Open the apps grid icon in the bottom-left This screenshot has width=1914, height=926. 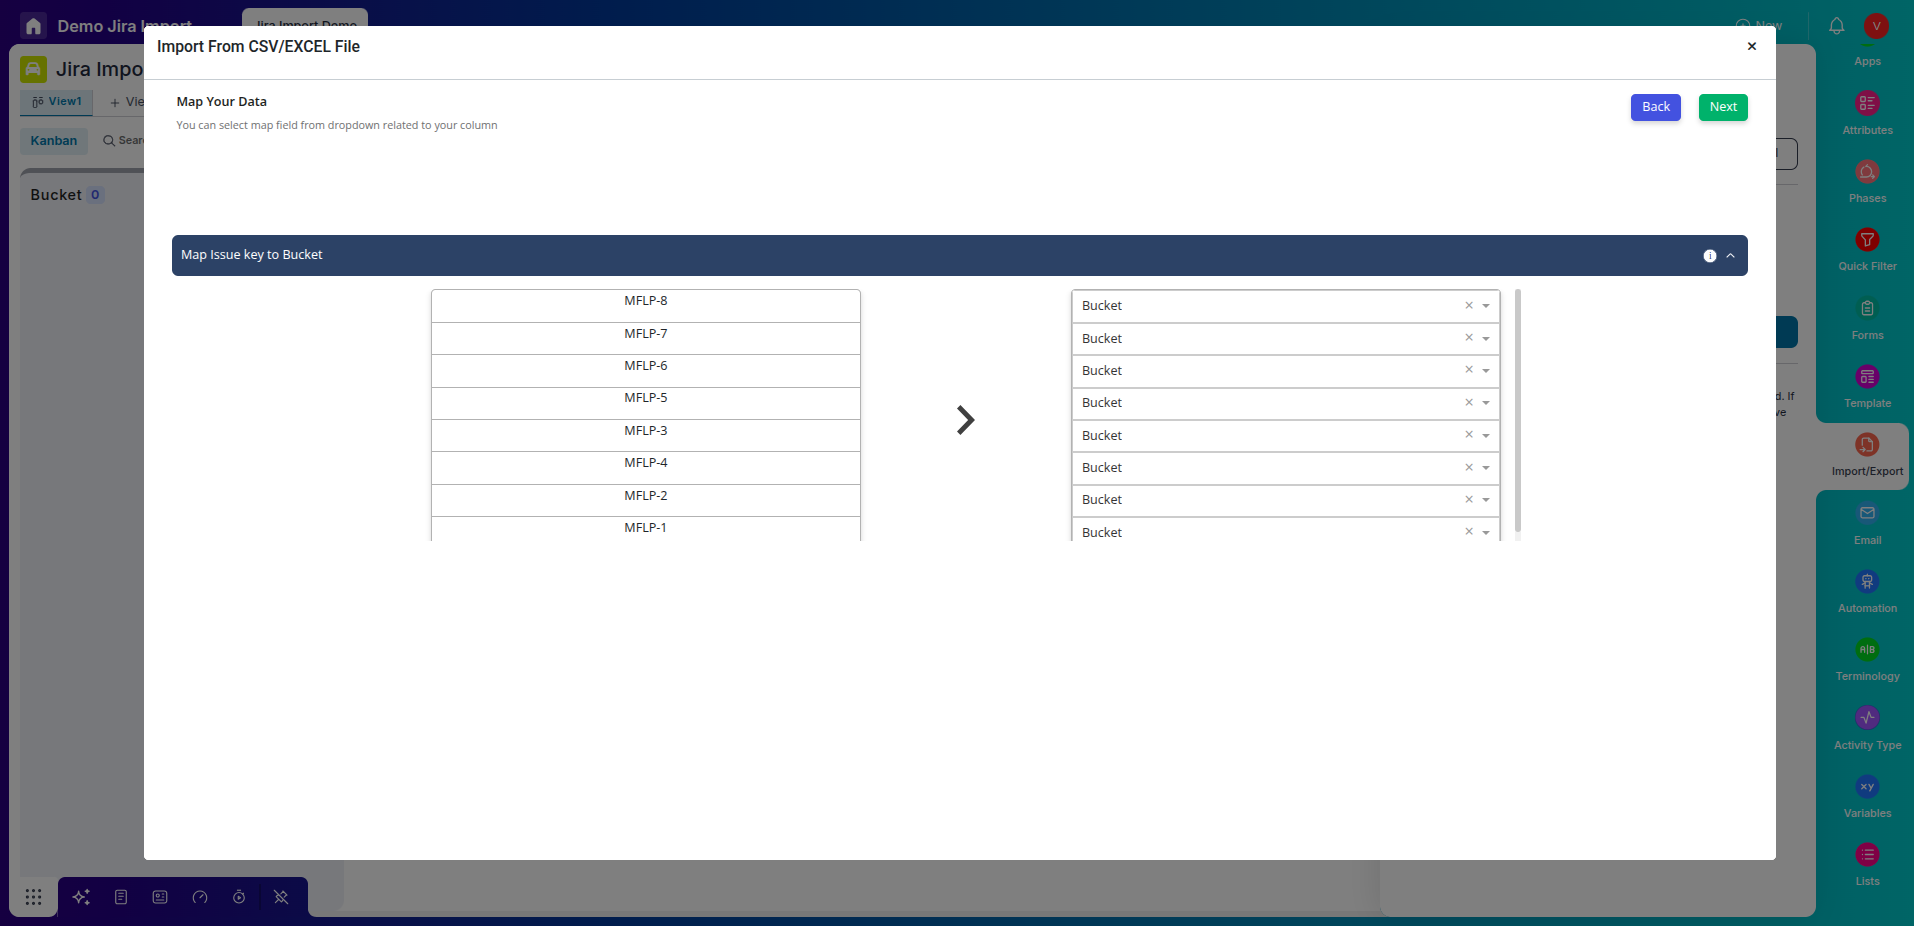tap(33, 897)
